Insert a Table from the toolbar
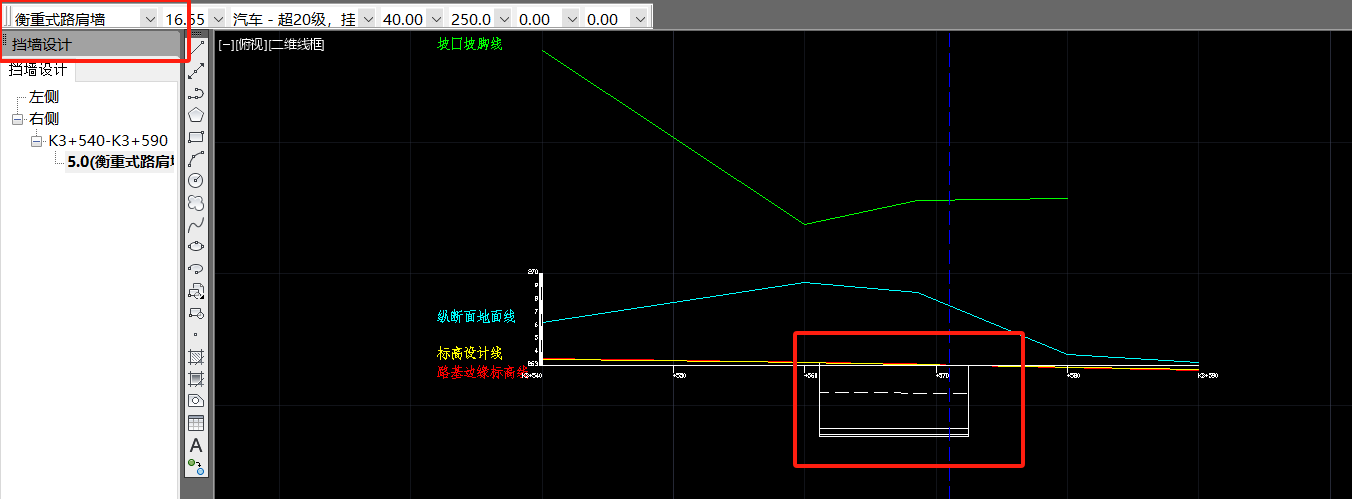 pos(197,422)
